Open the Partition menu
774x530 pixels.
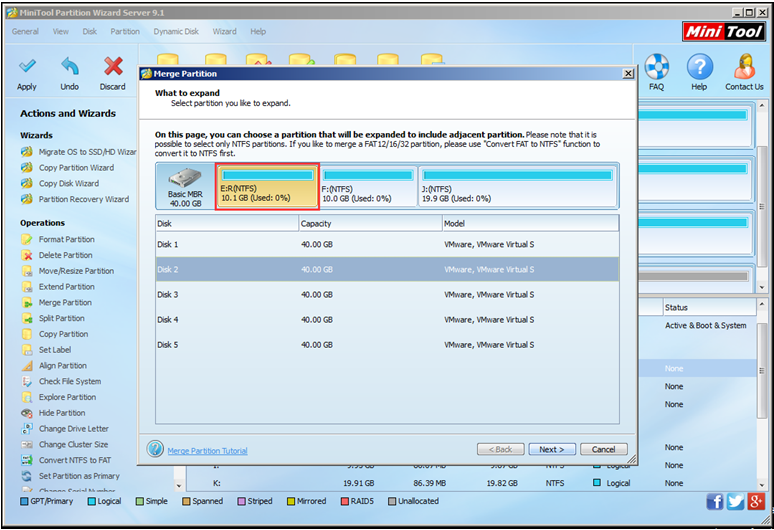[125, 32]
